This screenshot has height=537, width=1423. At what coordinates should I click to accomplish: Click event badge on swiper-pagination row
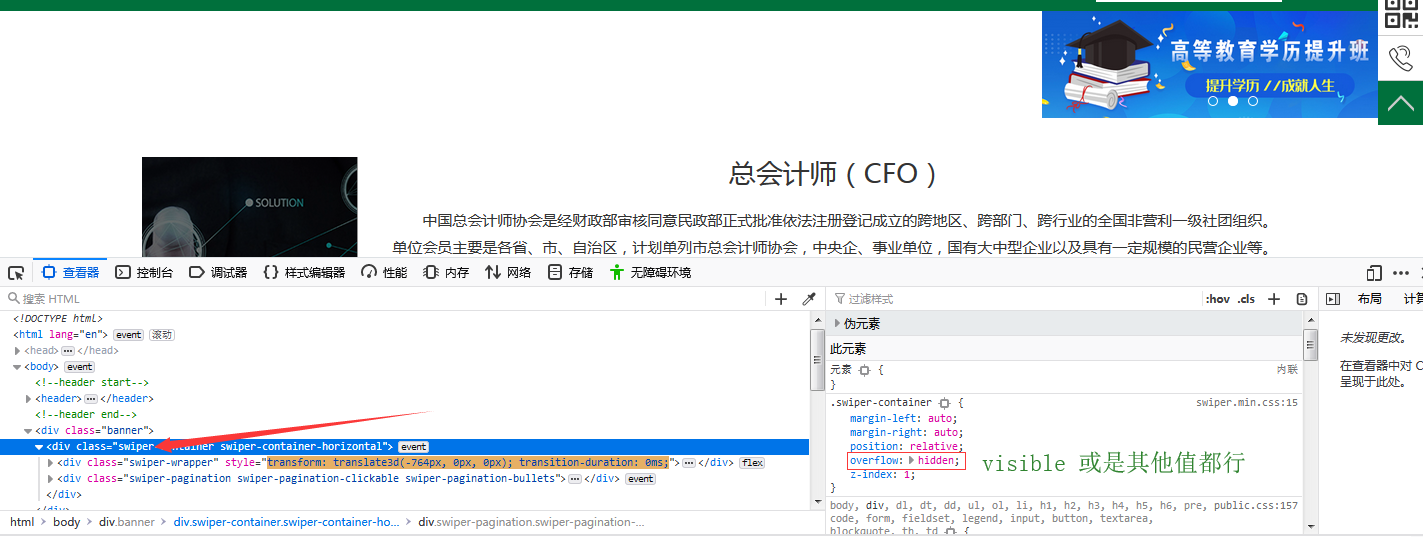(x=640, y=479)
